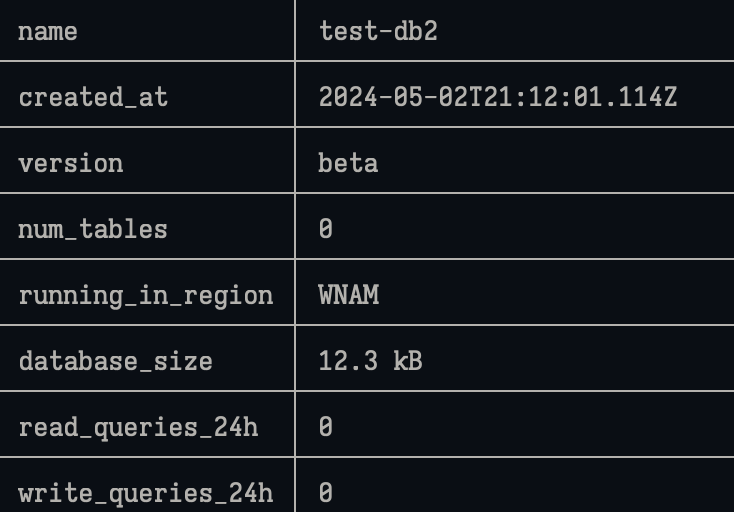Click the write_queries_24h label
The image size is (734, 512).
[146, 494]
